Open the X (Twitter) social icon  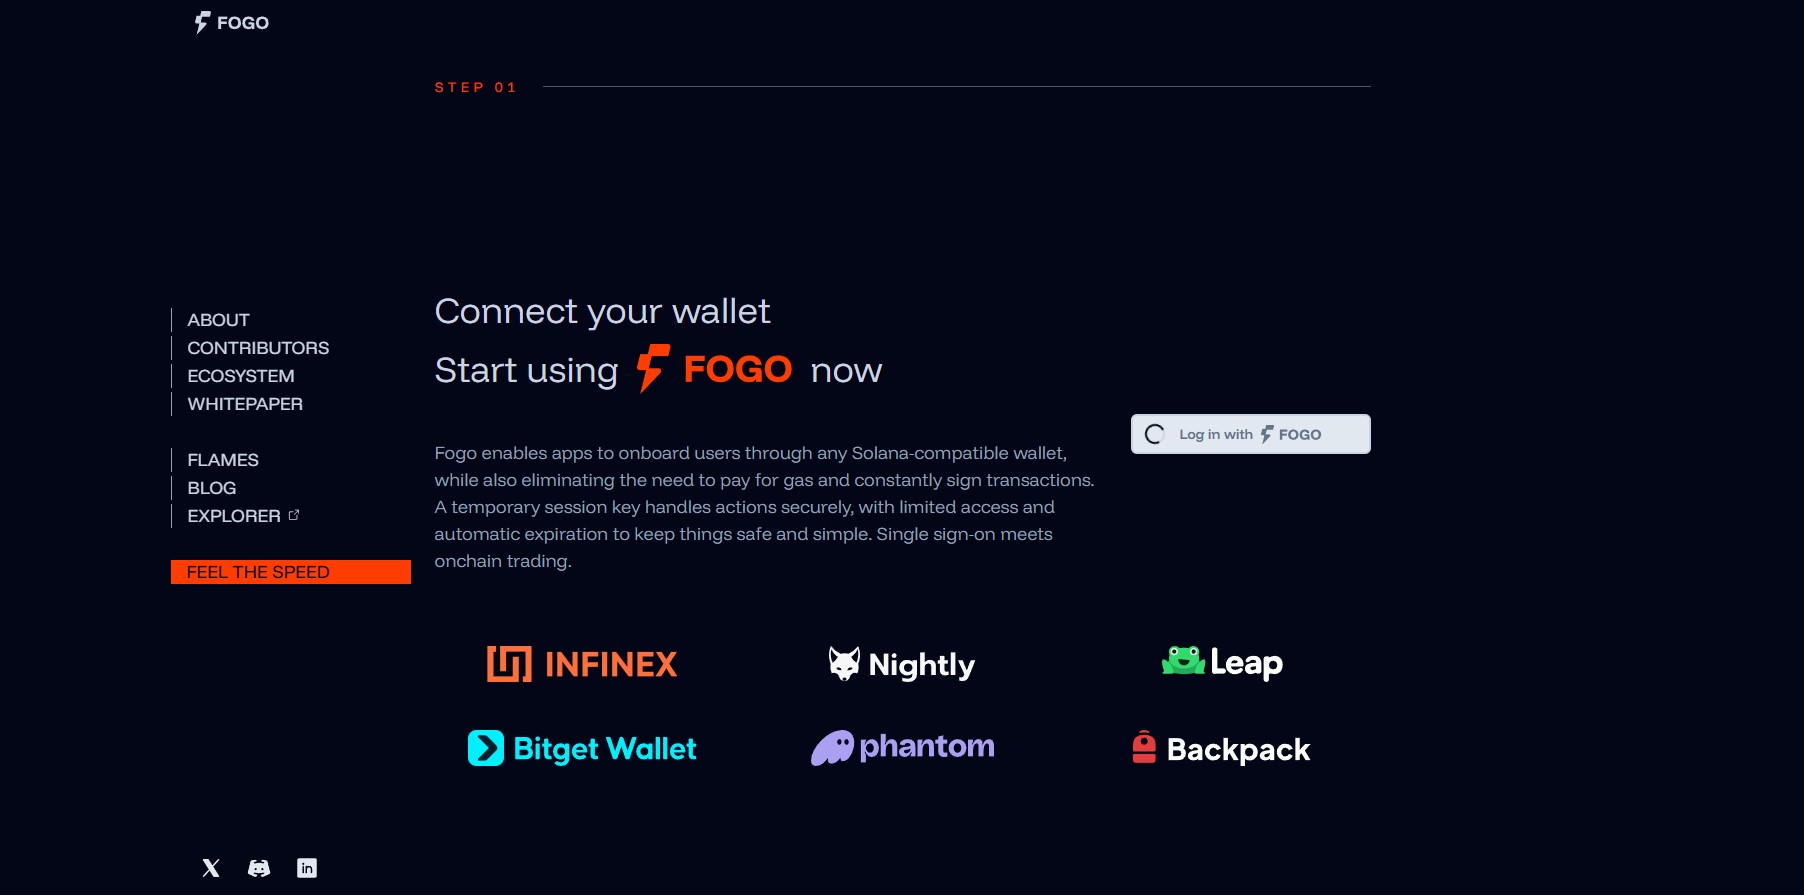click(x=211, y=868)
